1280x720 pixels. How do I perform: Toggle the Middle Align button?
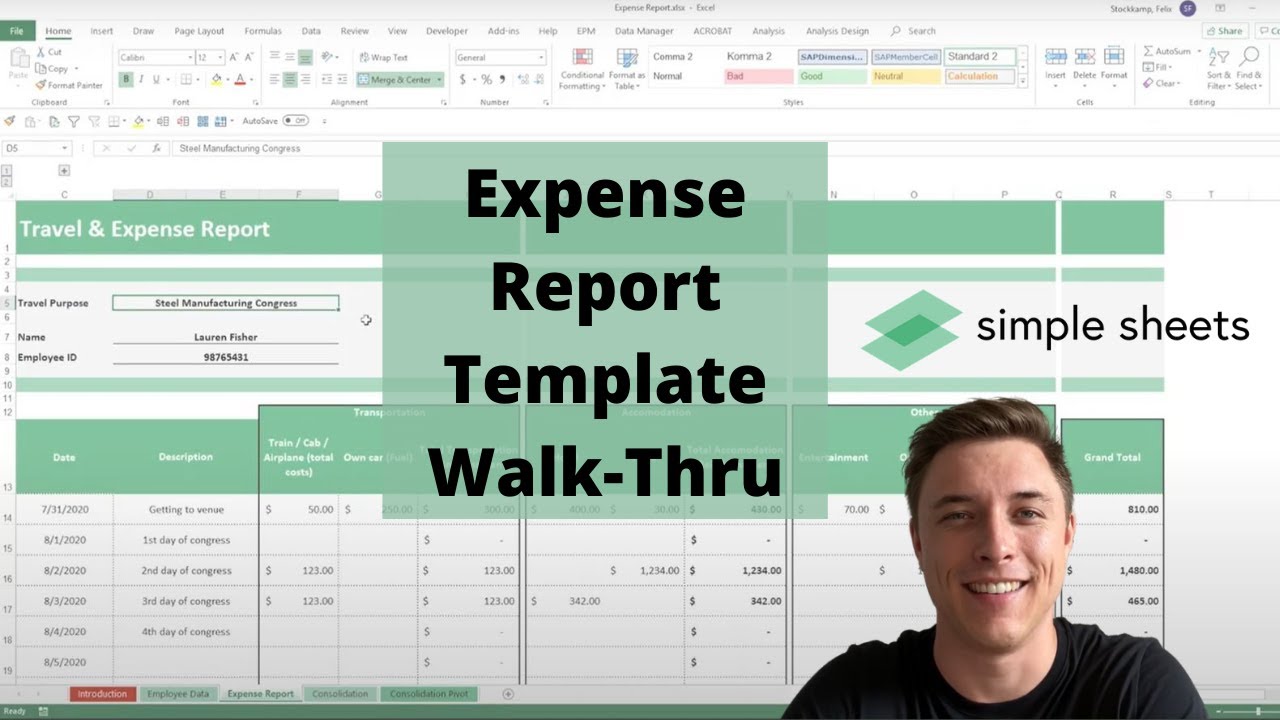[289, 58]
